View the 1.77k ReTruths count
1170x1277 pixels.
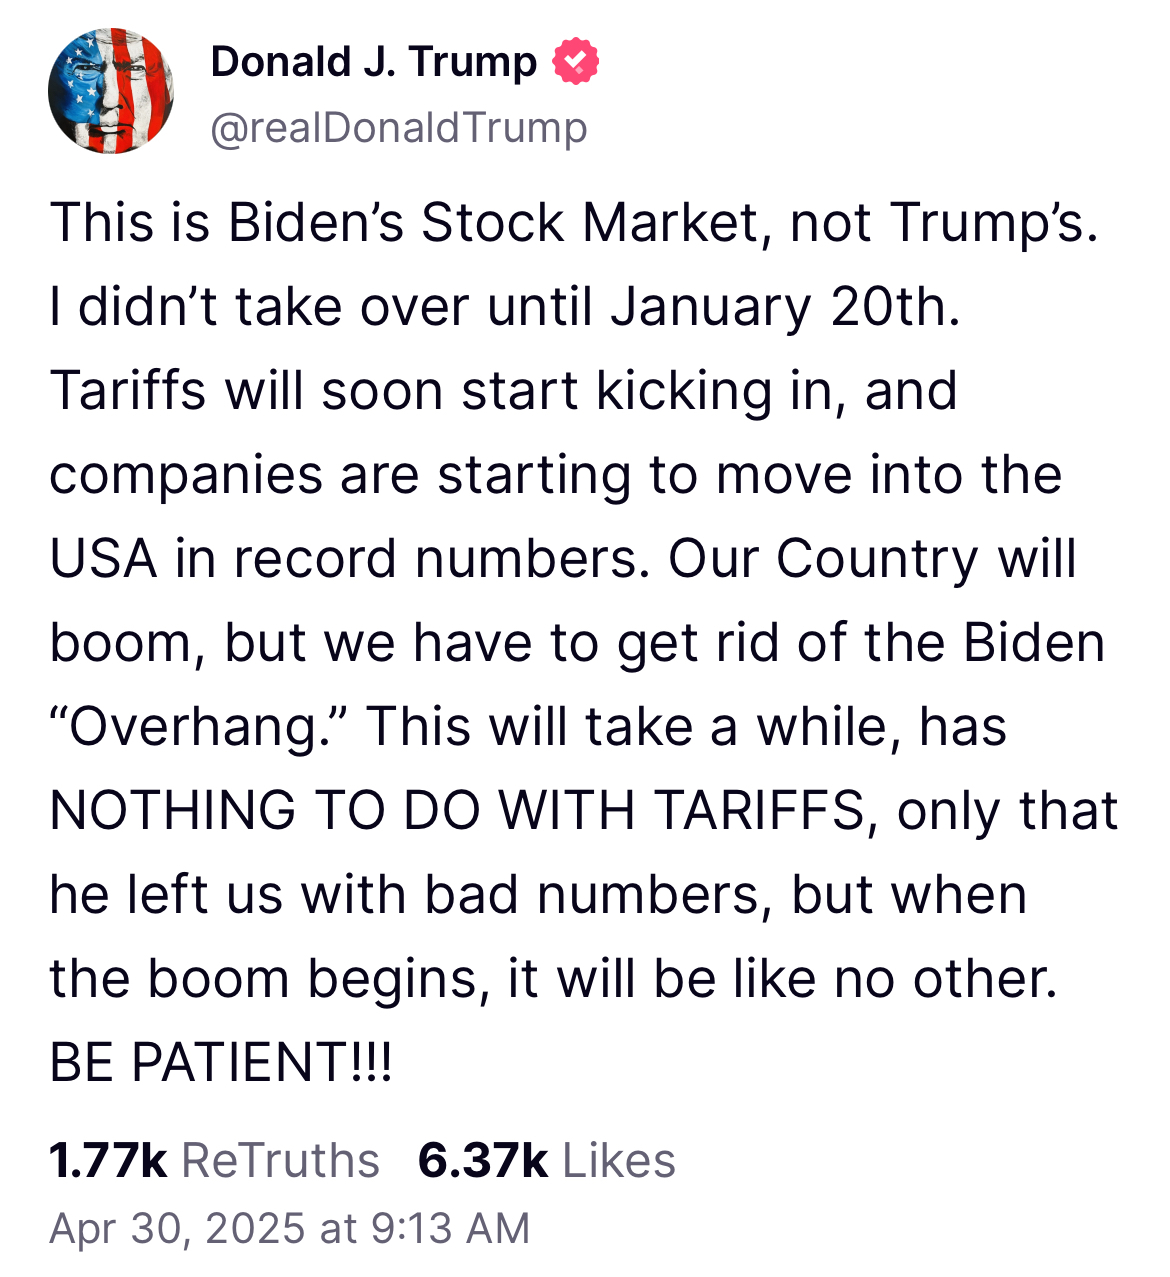pyautogui.click(x=108, y=1161)
